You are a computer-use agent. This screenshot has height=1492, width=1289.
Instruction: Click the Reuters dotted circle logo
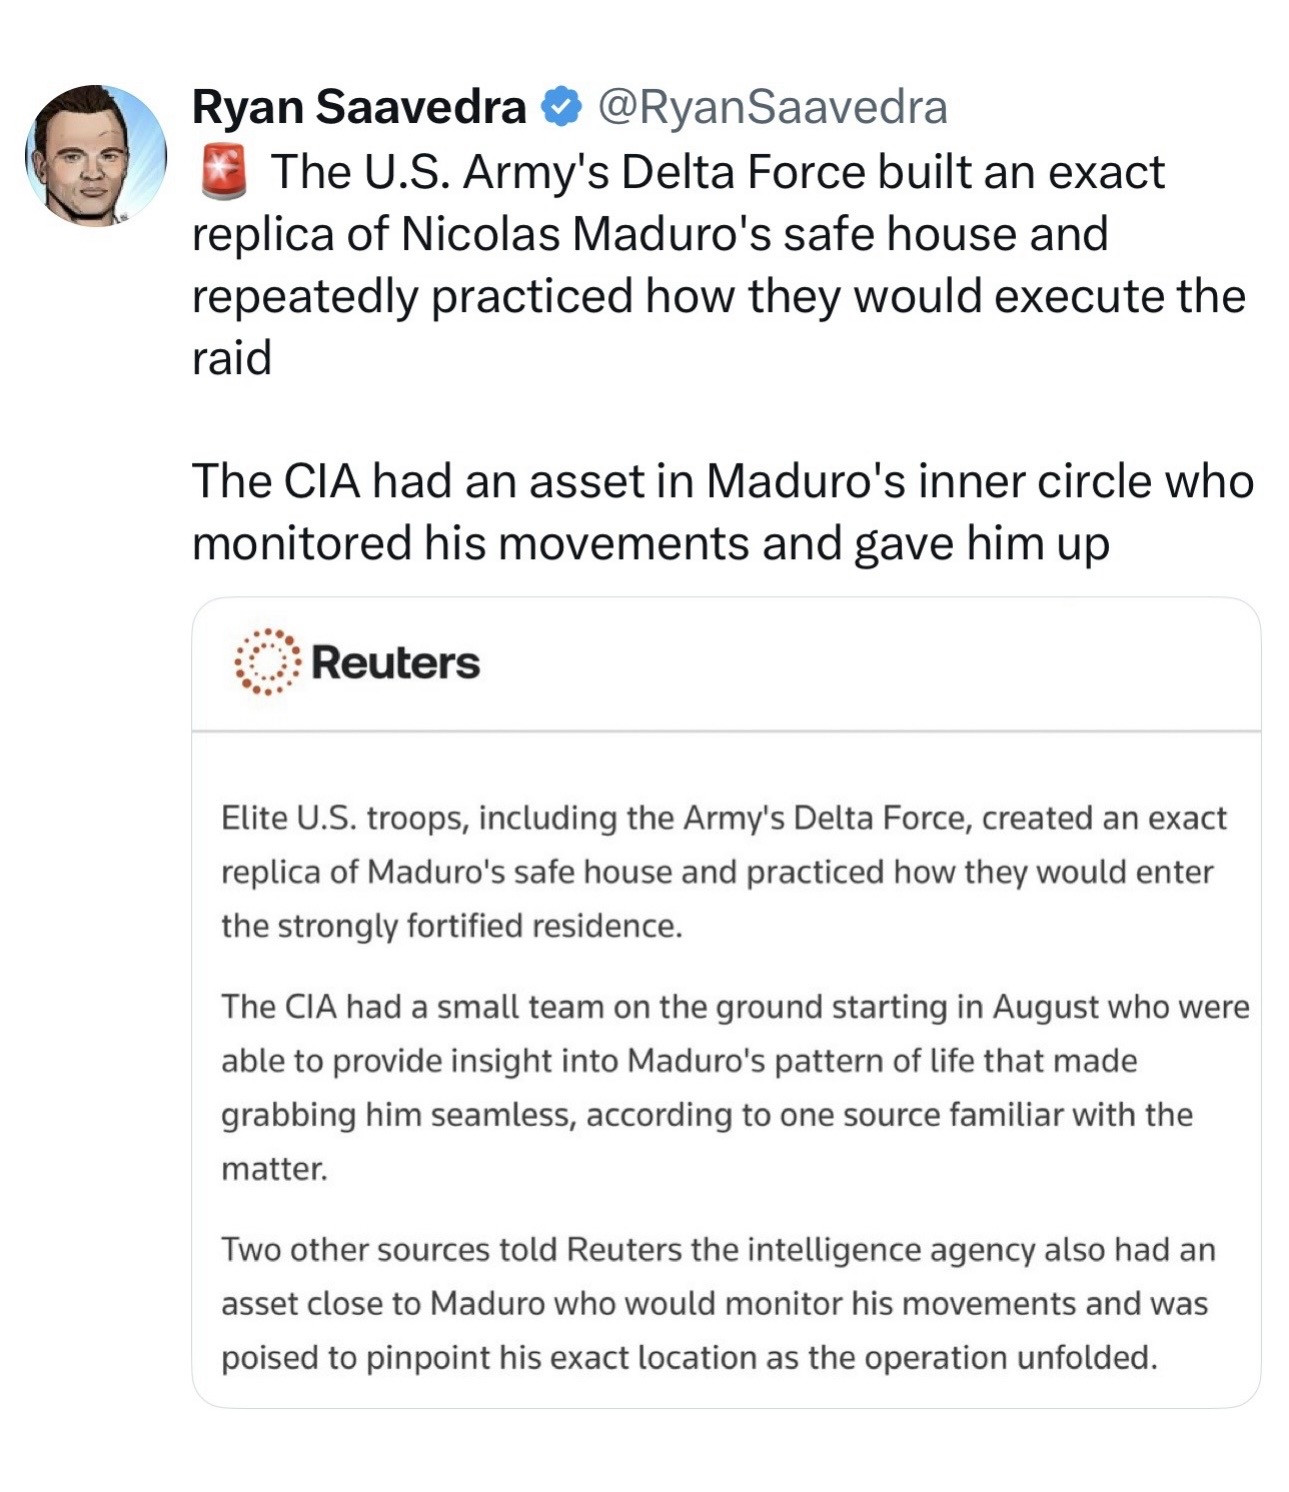coord(267,662)
